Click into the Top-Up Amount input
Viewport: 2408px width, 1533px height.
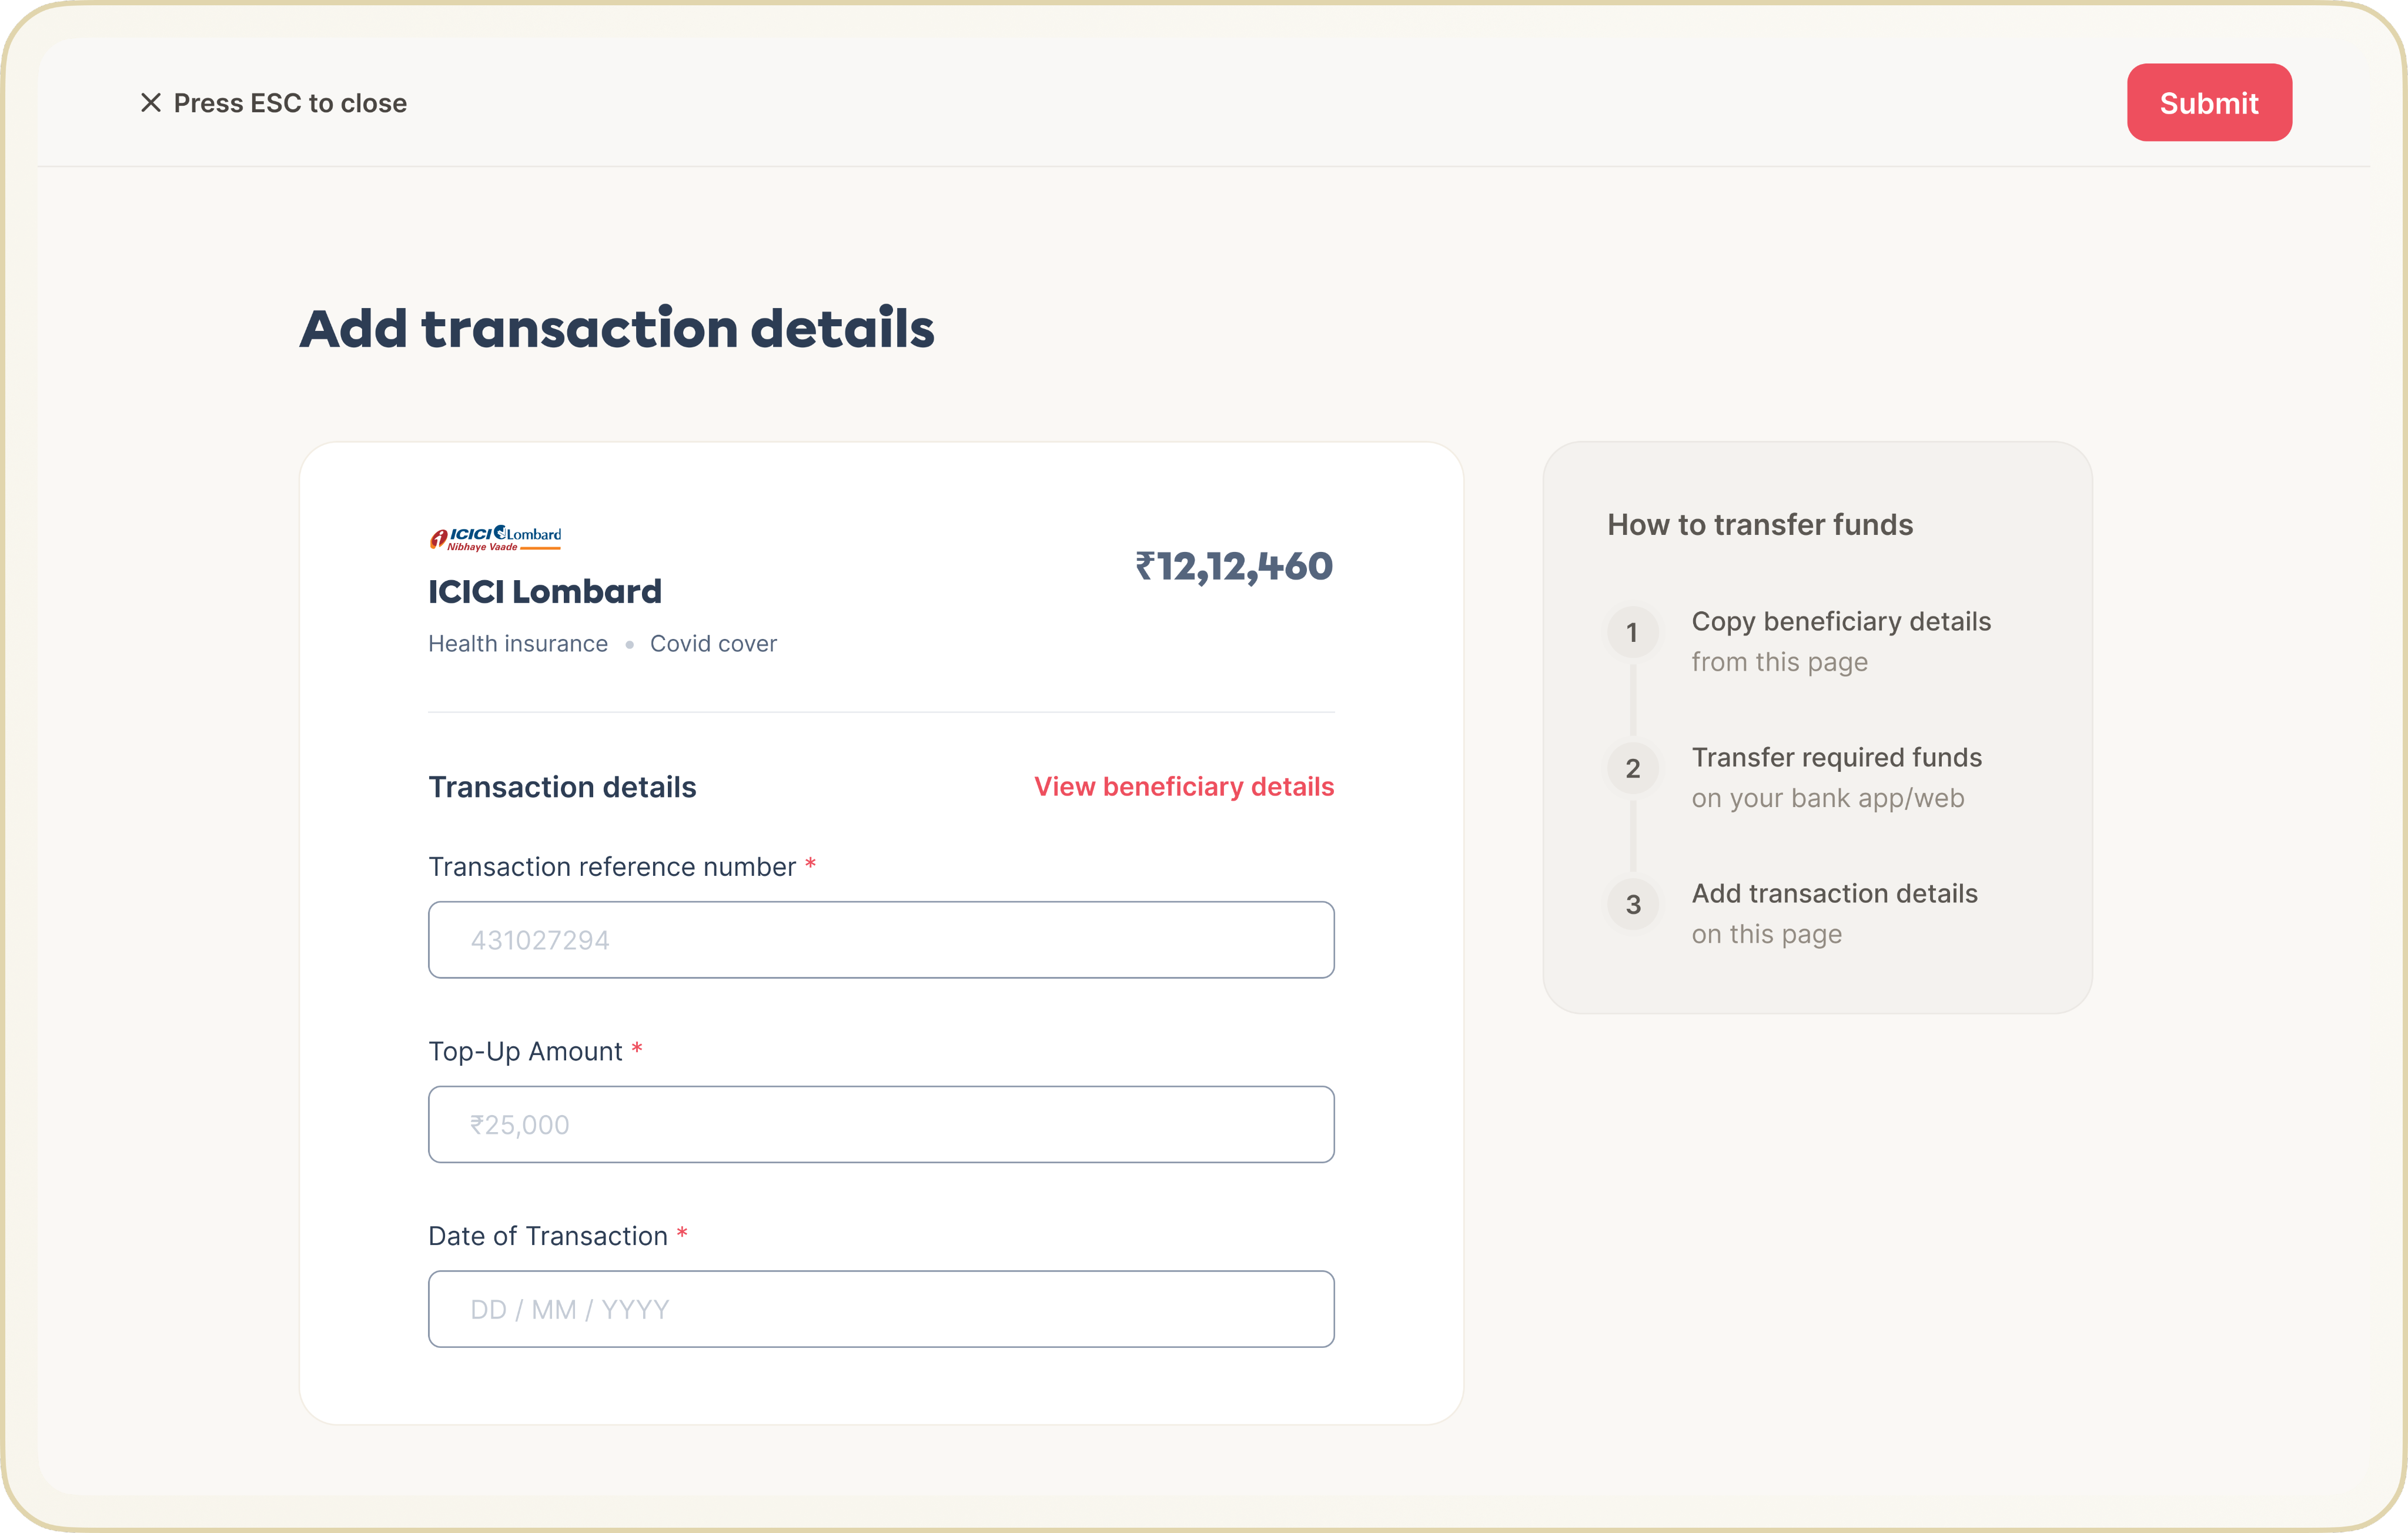point(880,1124)
